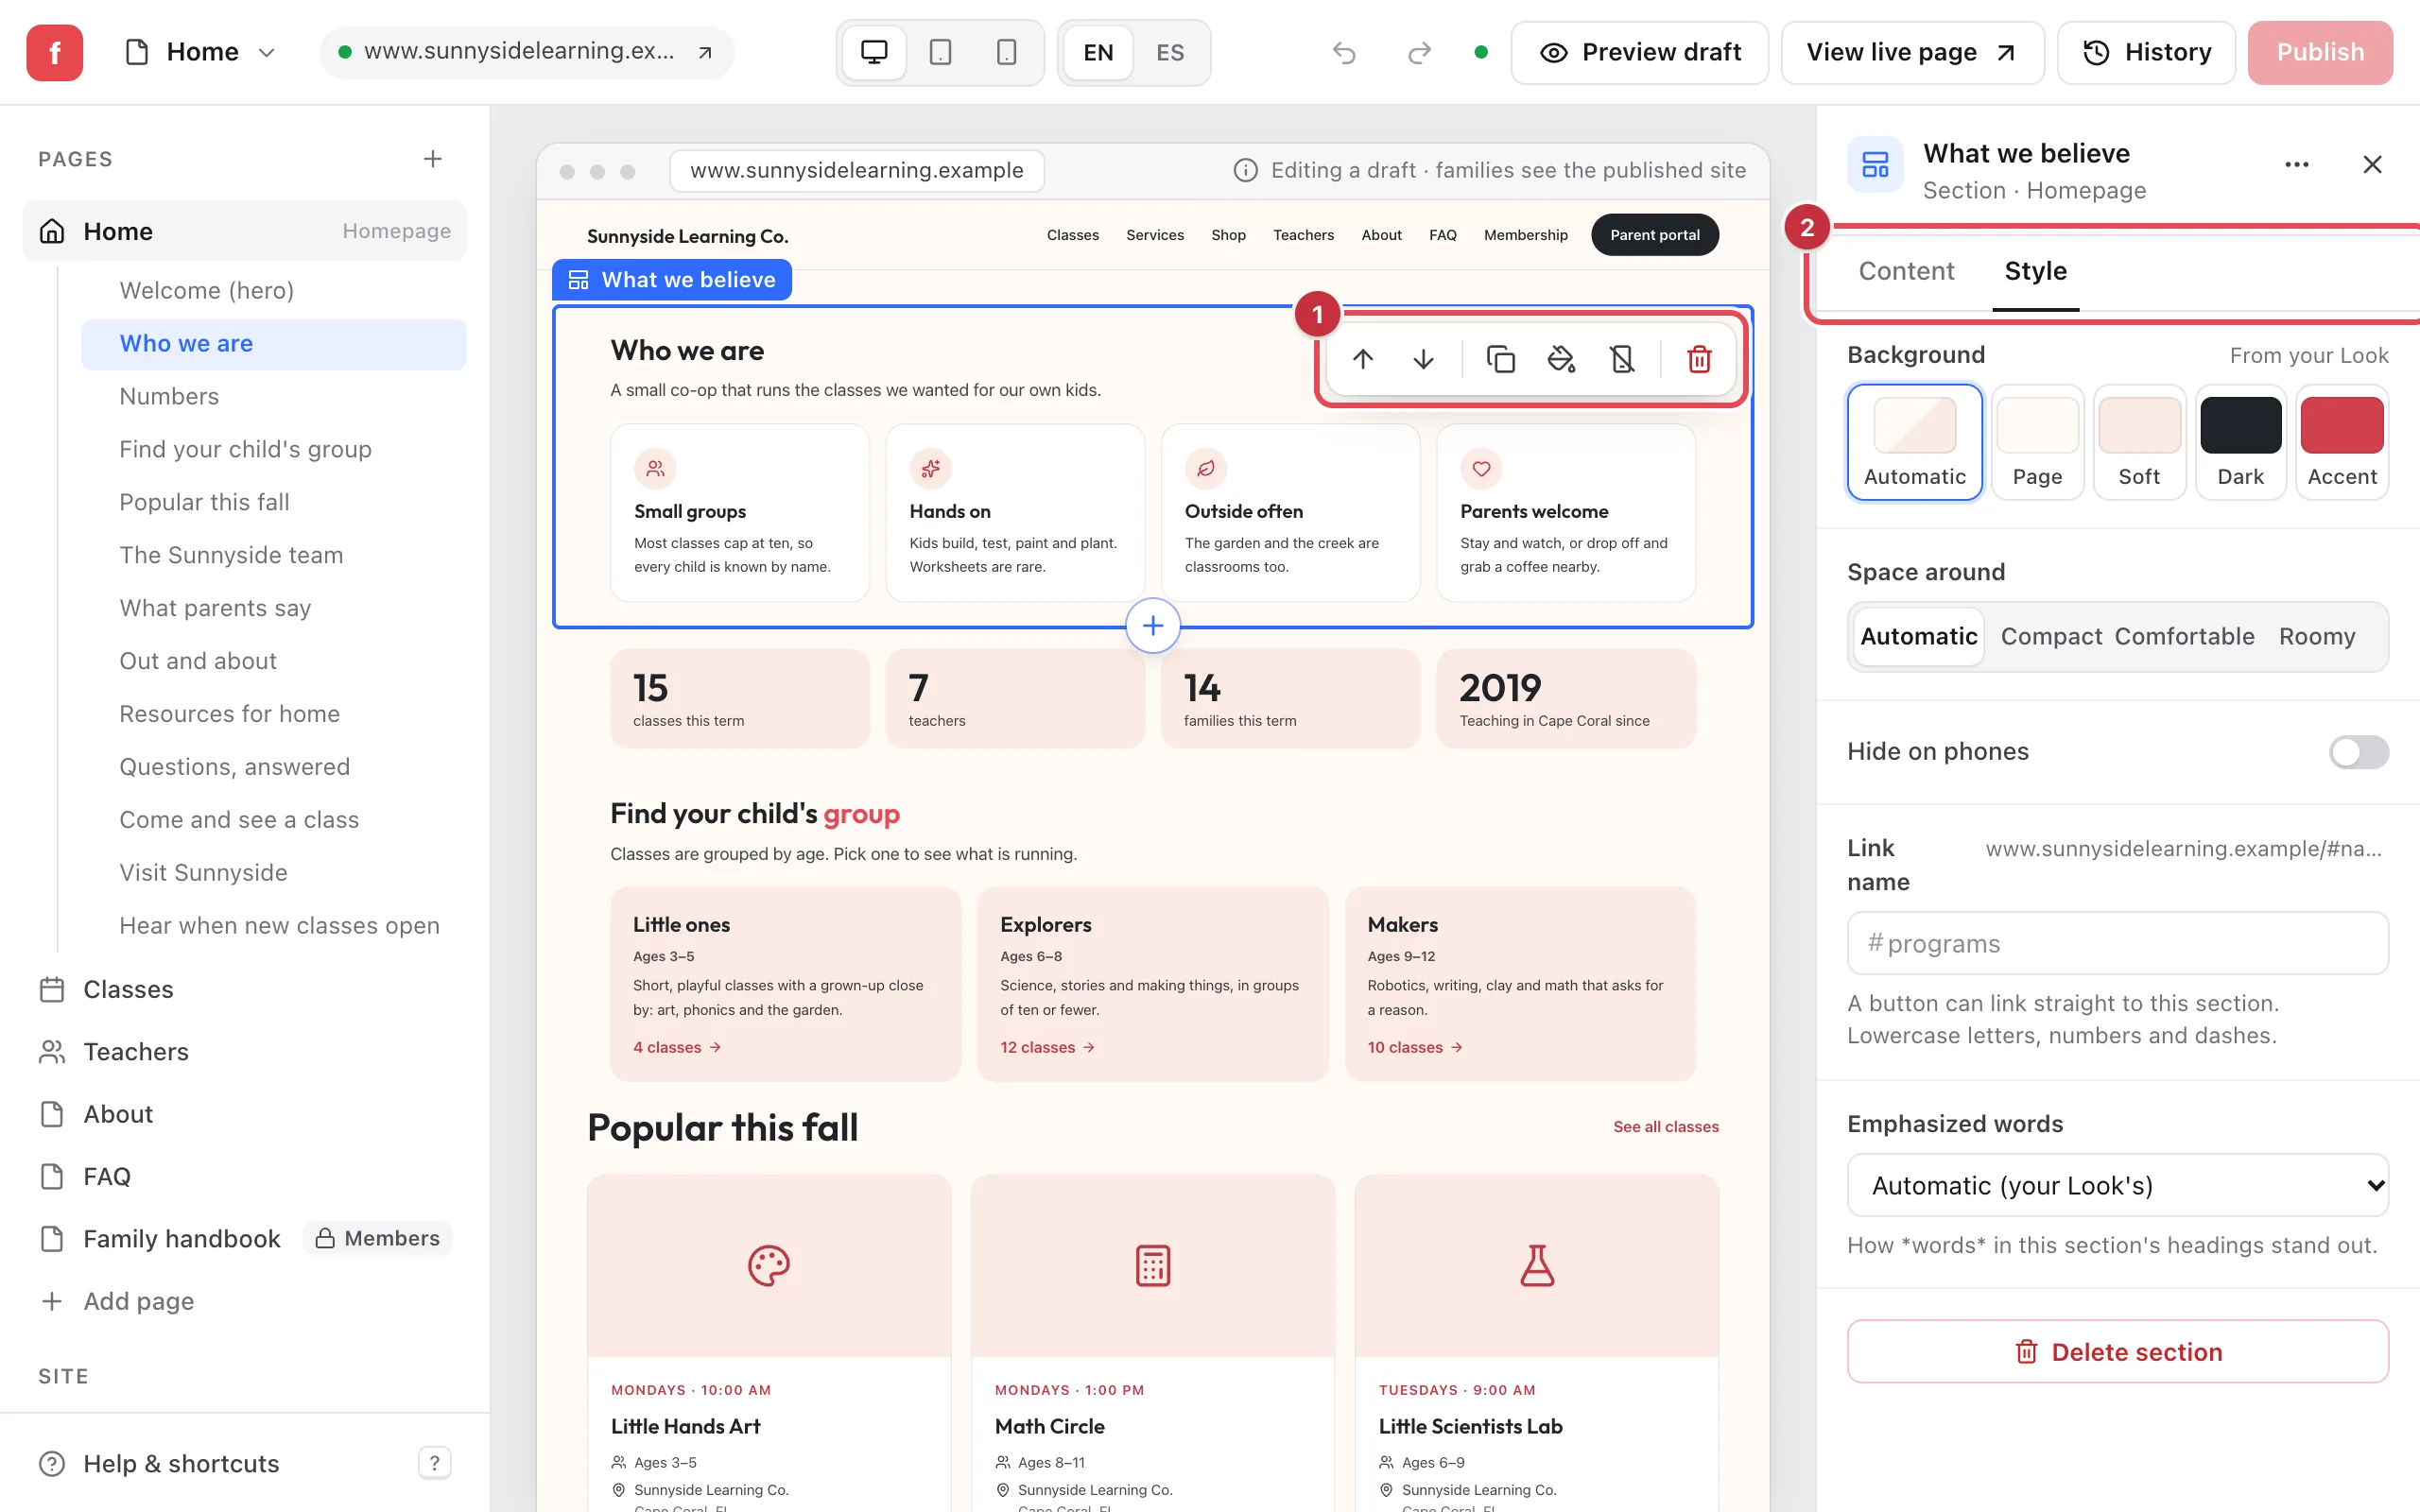2420x1512 pixels.
Task: Select ES language
Action: [x=1170, y=52]
